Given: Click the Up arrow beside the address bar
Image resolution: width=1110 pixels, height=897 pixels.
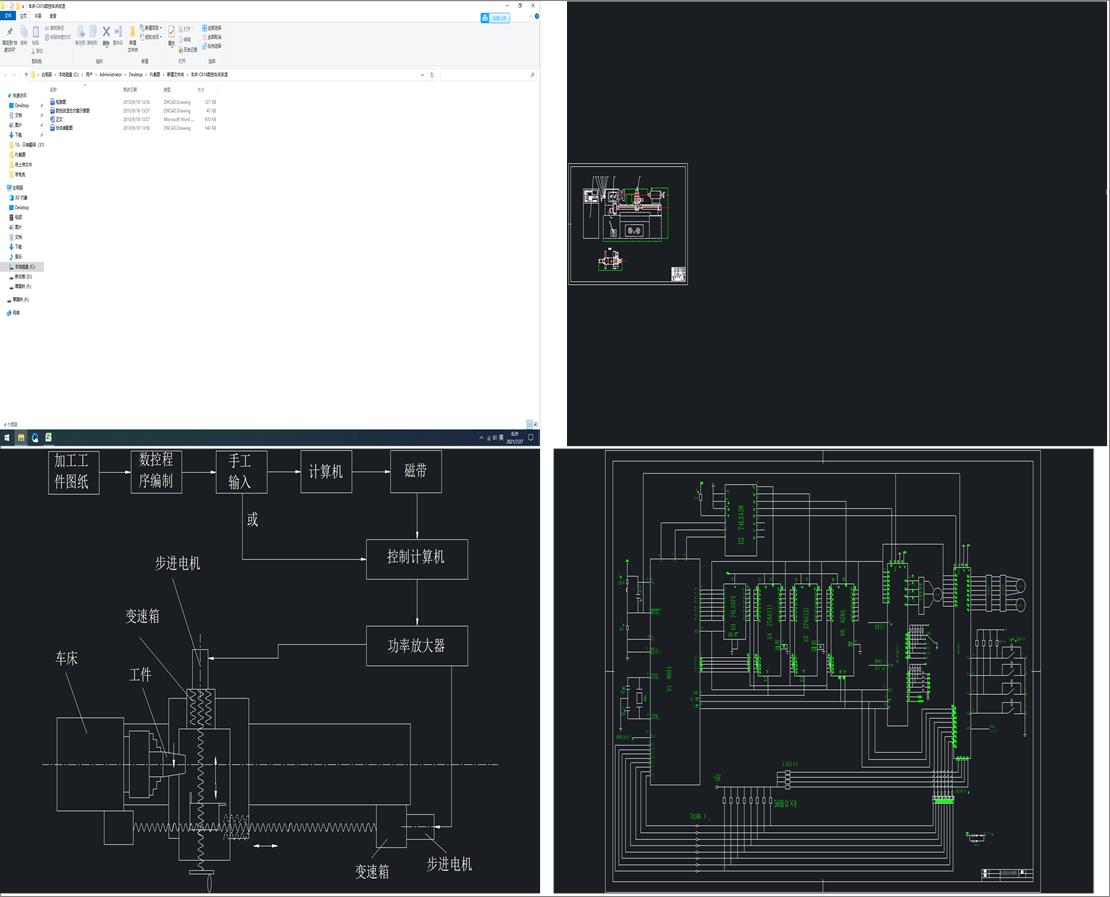Looking at the screenshot, I should point(25,74).
